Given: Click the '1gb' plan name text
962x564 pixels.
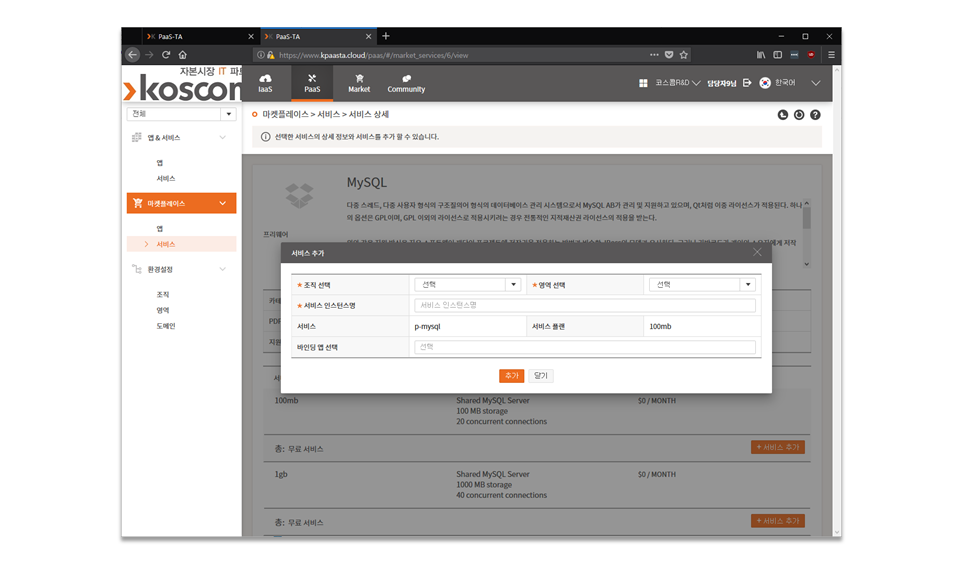Looking at the screenshot, I should pos(281,474).
